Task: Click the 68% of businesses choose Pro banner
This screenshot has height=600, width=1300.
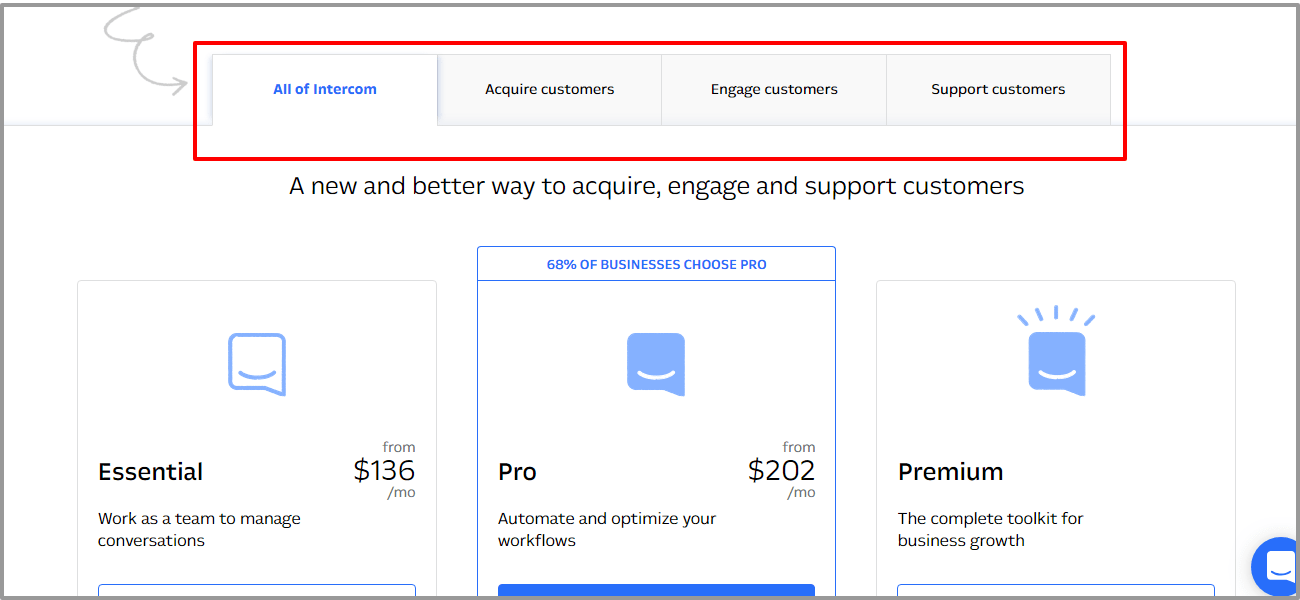Action: (x=656, y=264)
